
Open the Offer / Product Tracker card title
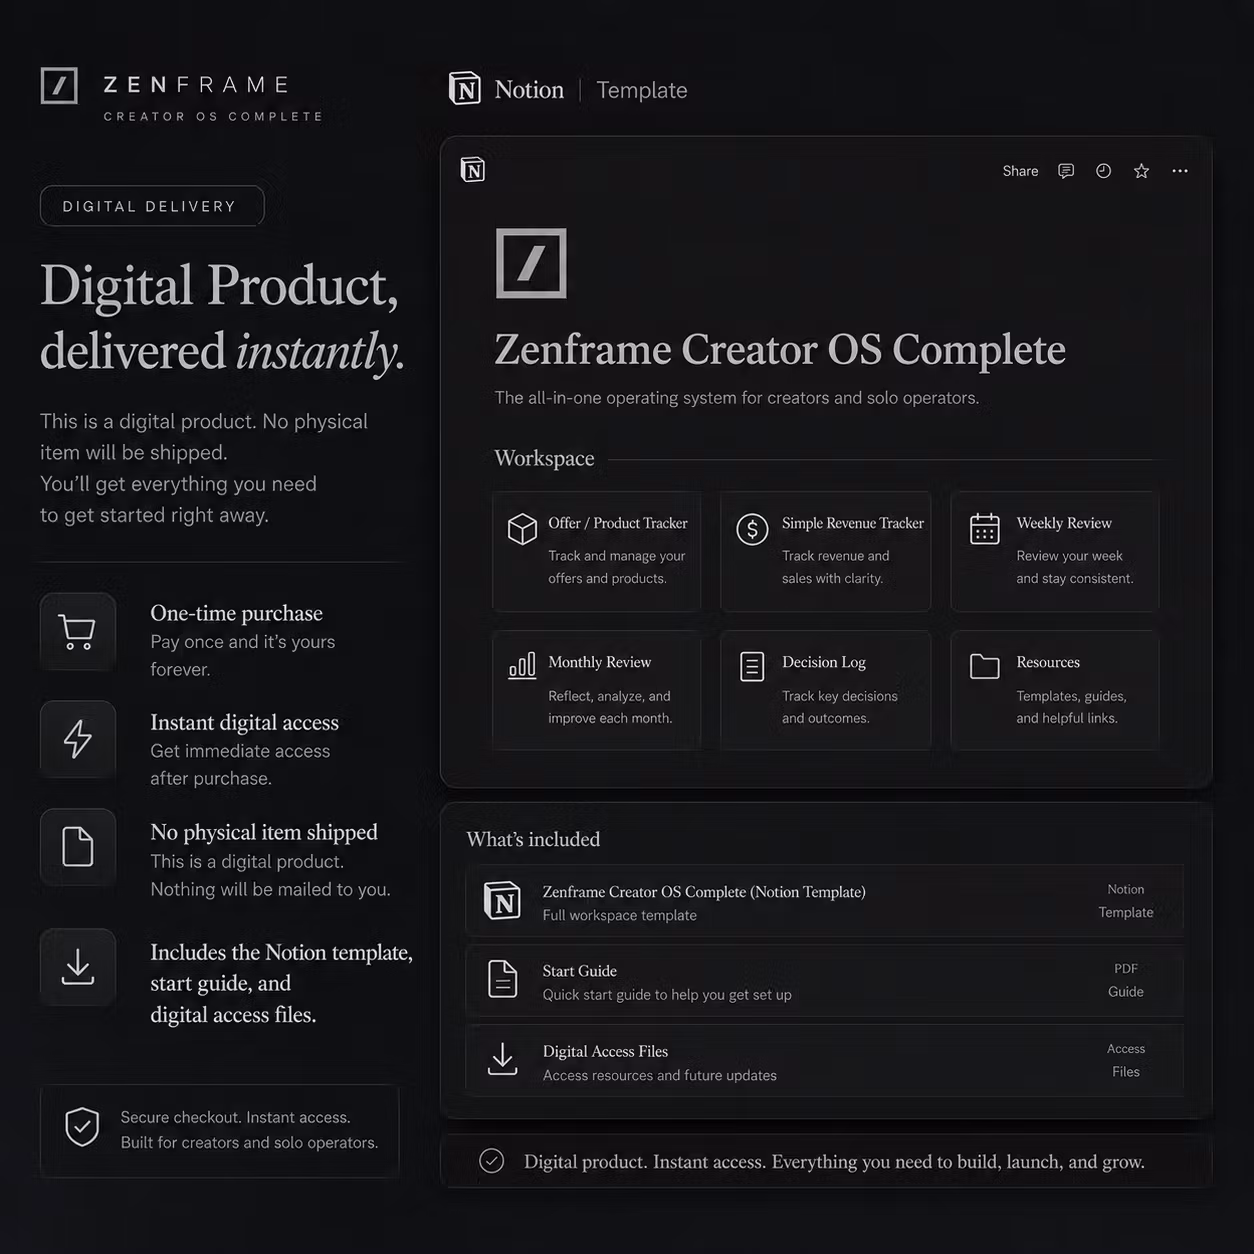(x=618, y=523)
